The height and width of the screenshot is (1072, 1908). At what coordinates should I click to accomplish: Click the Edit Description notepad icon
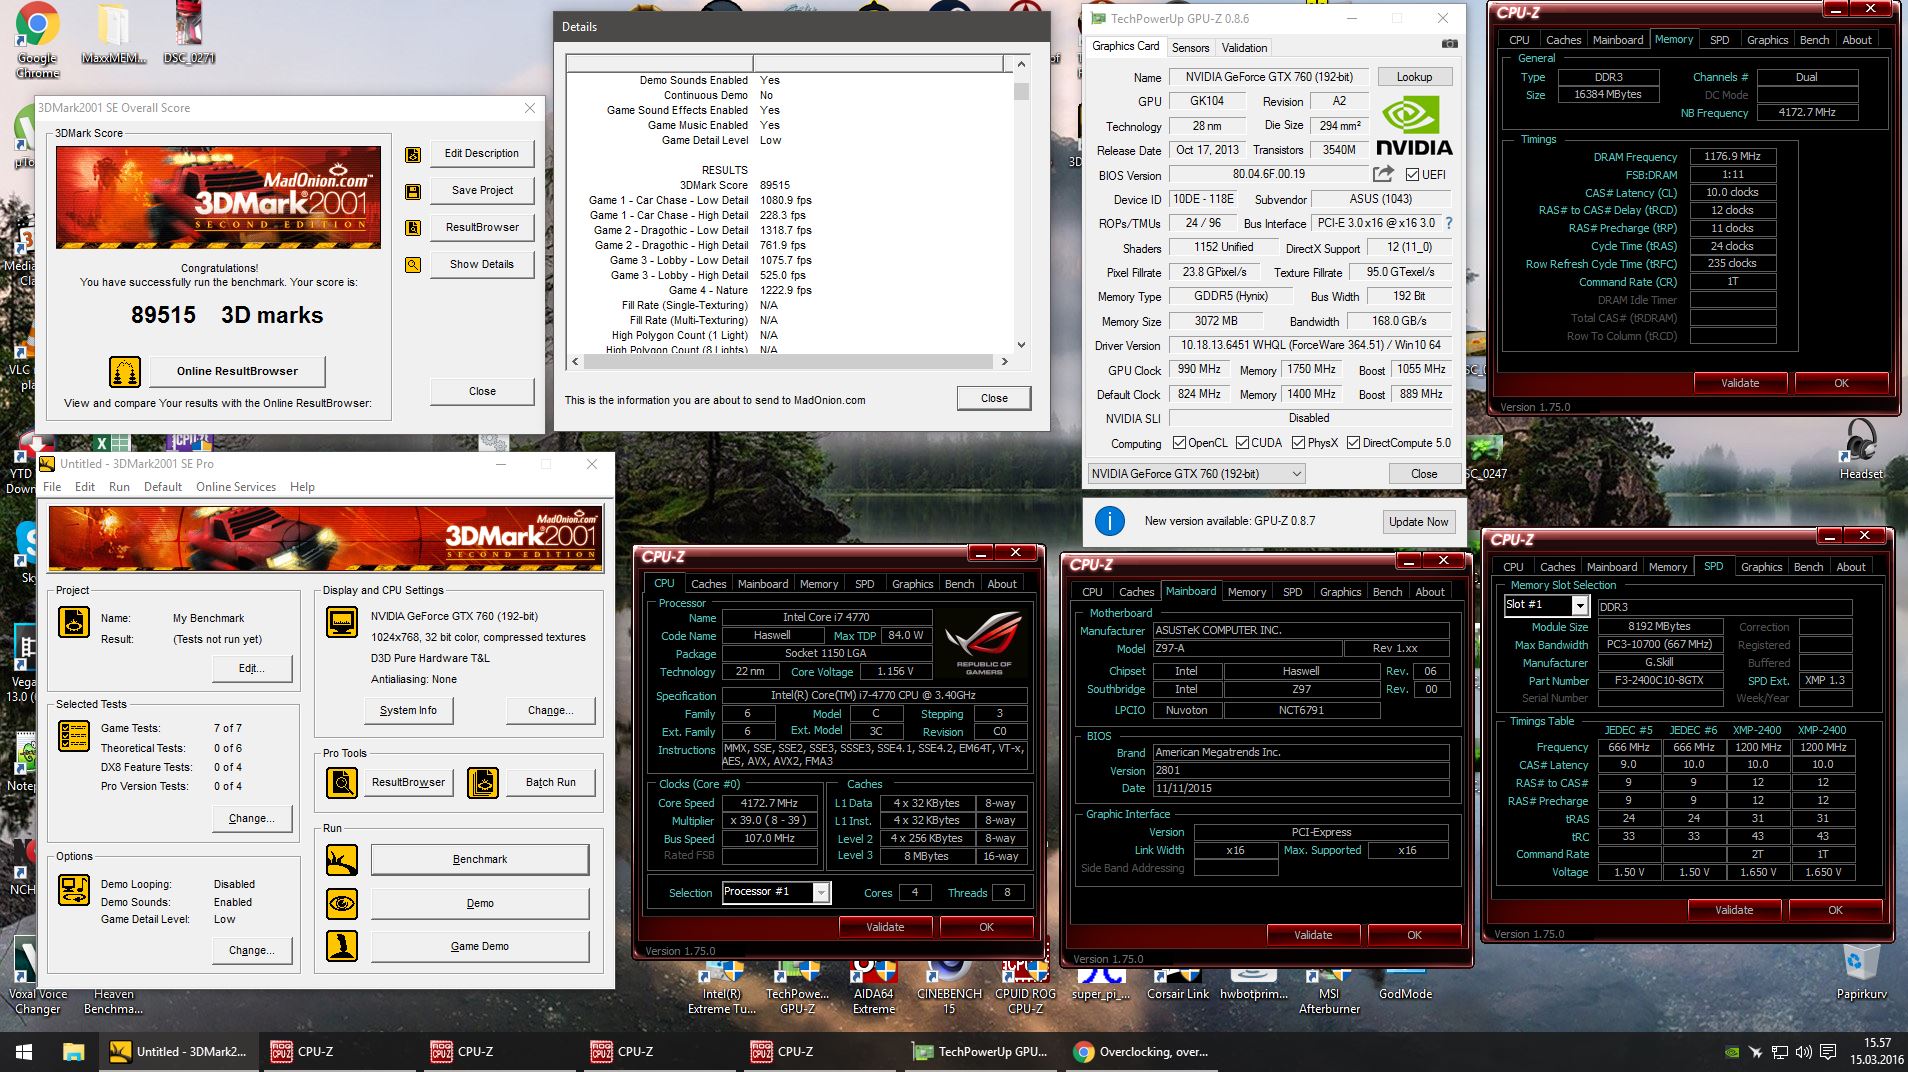(x=413, y=154)
